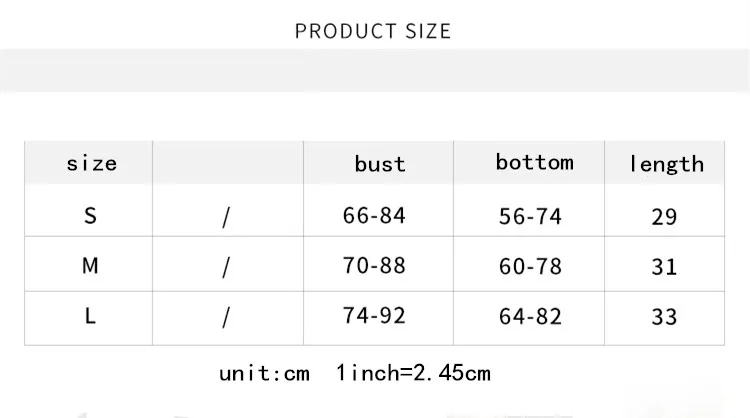Select the 1inch=2.45cm conversion text
The image size is (750, 418).
(414, 374)
